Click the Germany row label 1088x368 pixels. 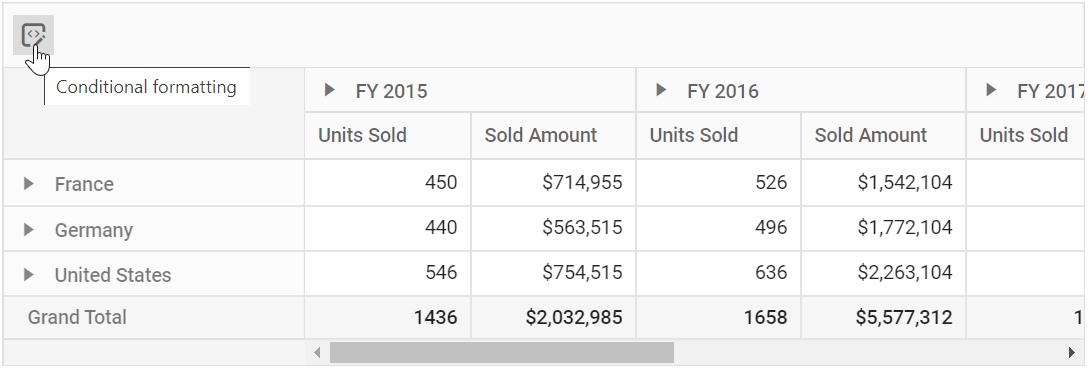click(x=94, y=230)
